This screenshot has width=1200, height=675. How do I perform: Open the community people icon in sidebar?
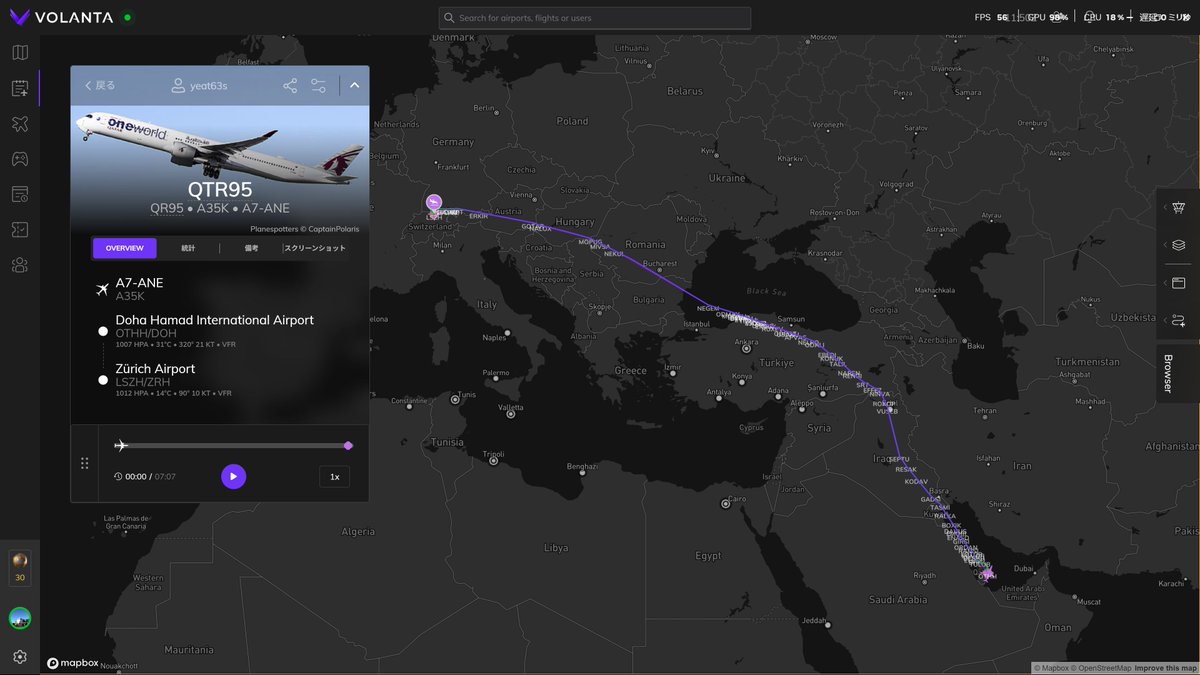pos(20,265)
